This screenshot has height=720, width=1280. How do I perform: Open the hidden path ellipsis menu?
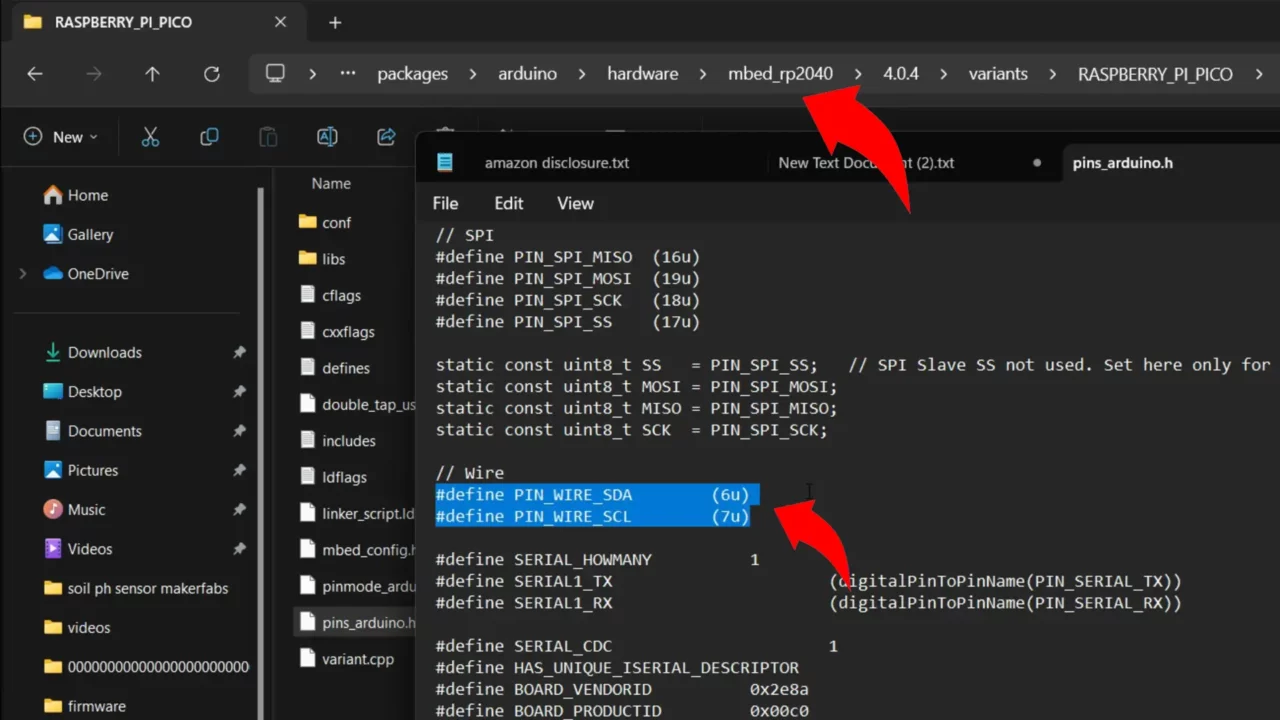click(348, 74)
